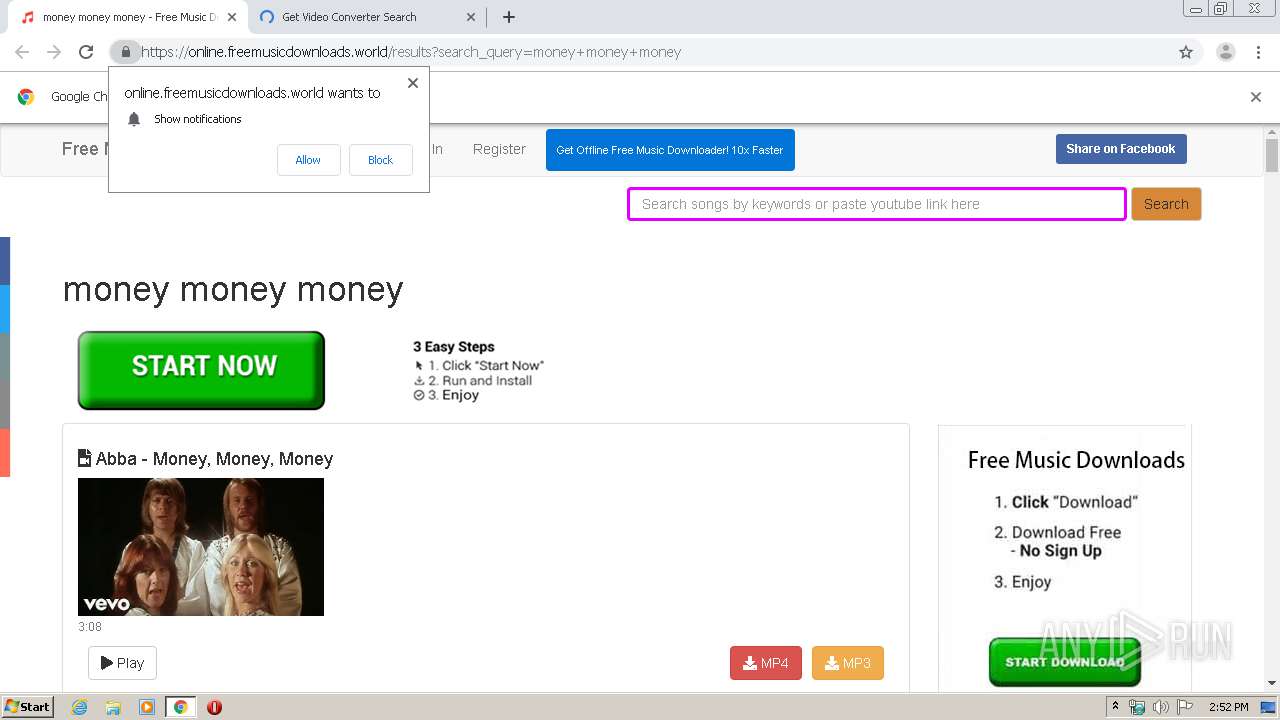This screenshot has height=720, width=1280.
Task: Click the red Opera taskbar icon
Action: tap(214, 707)
